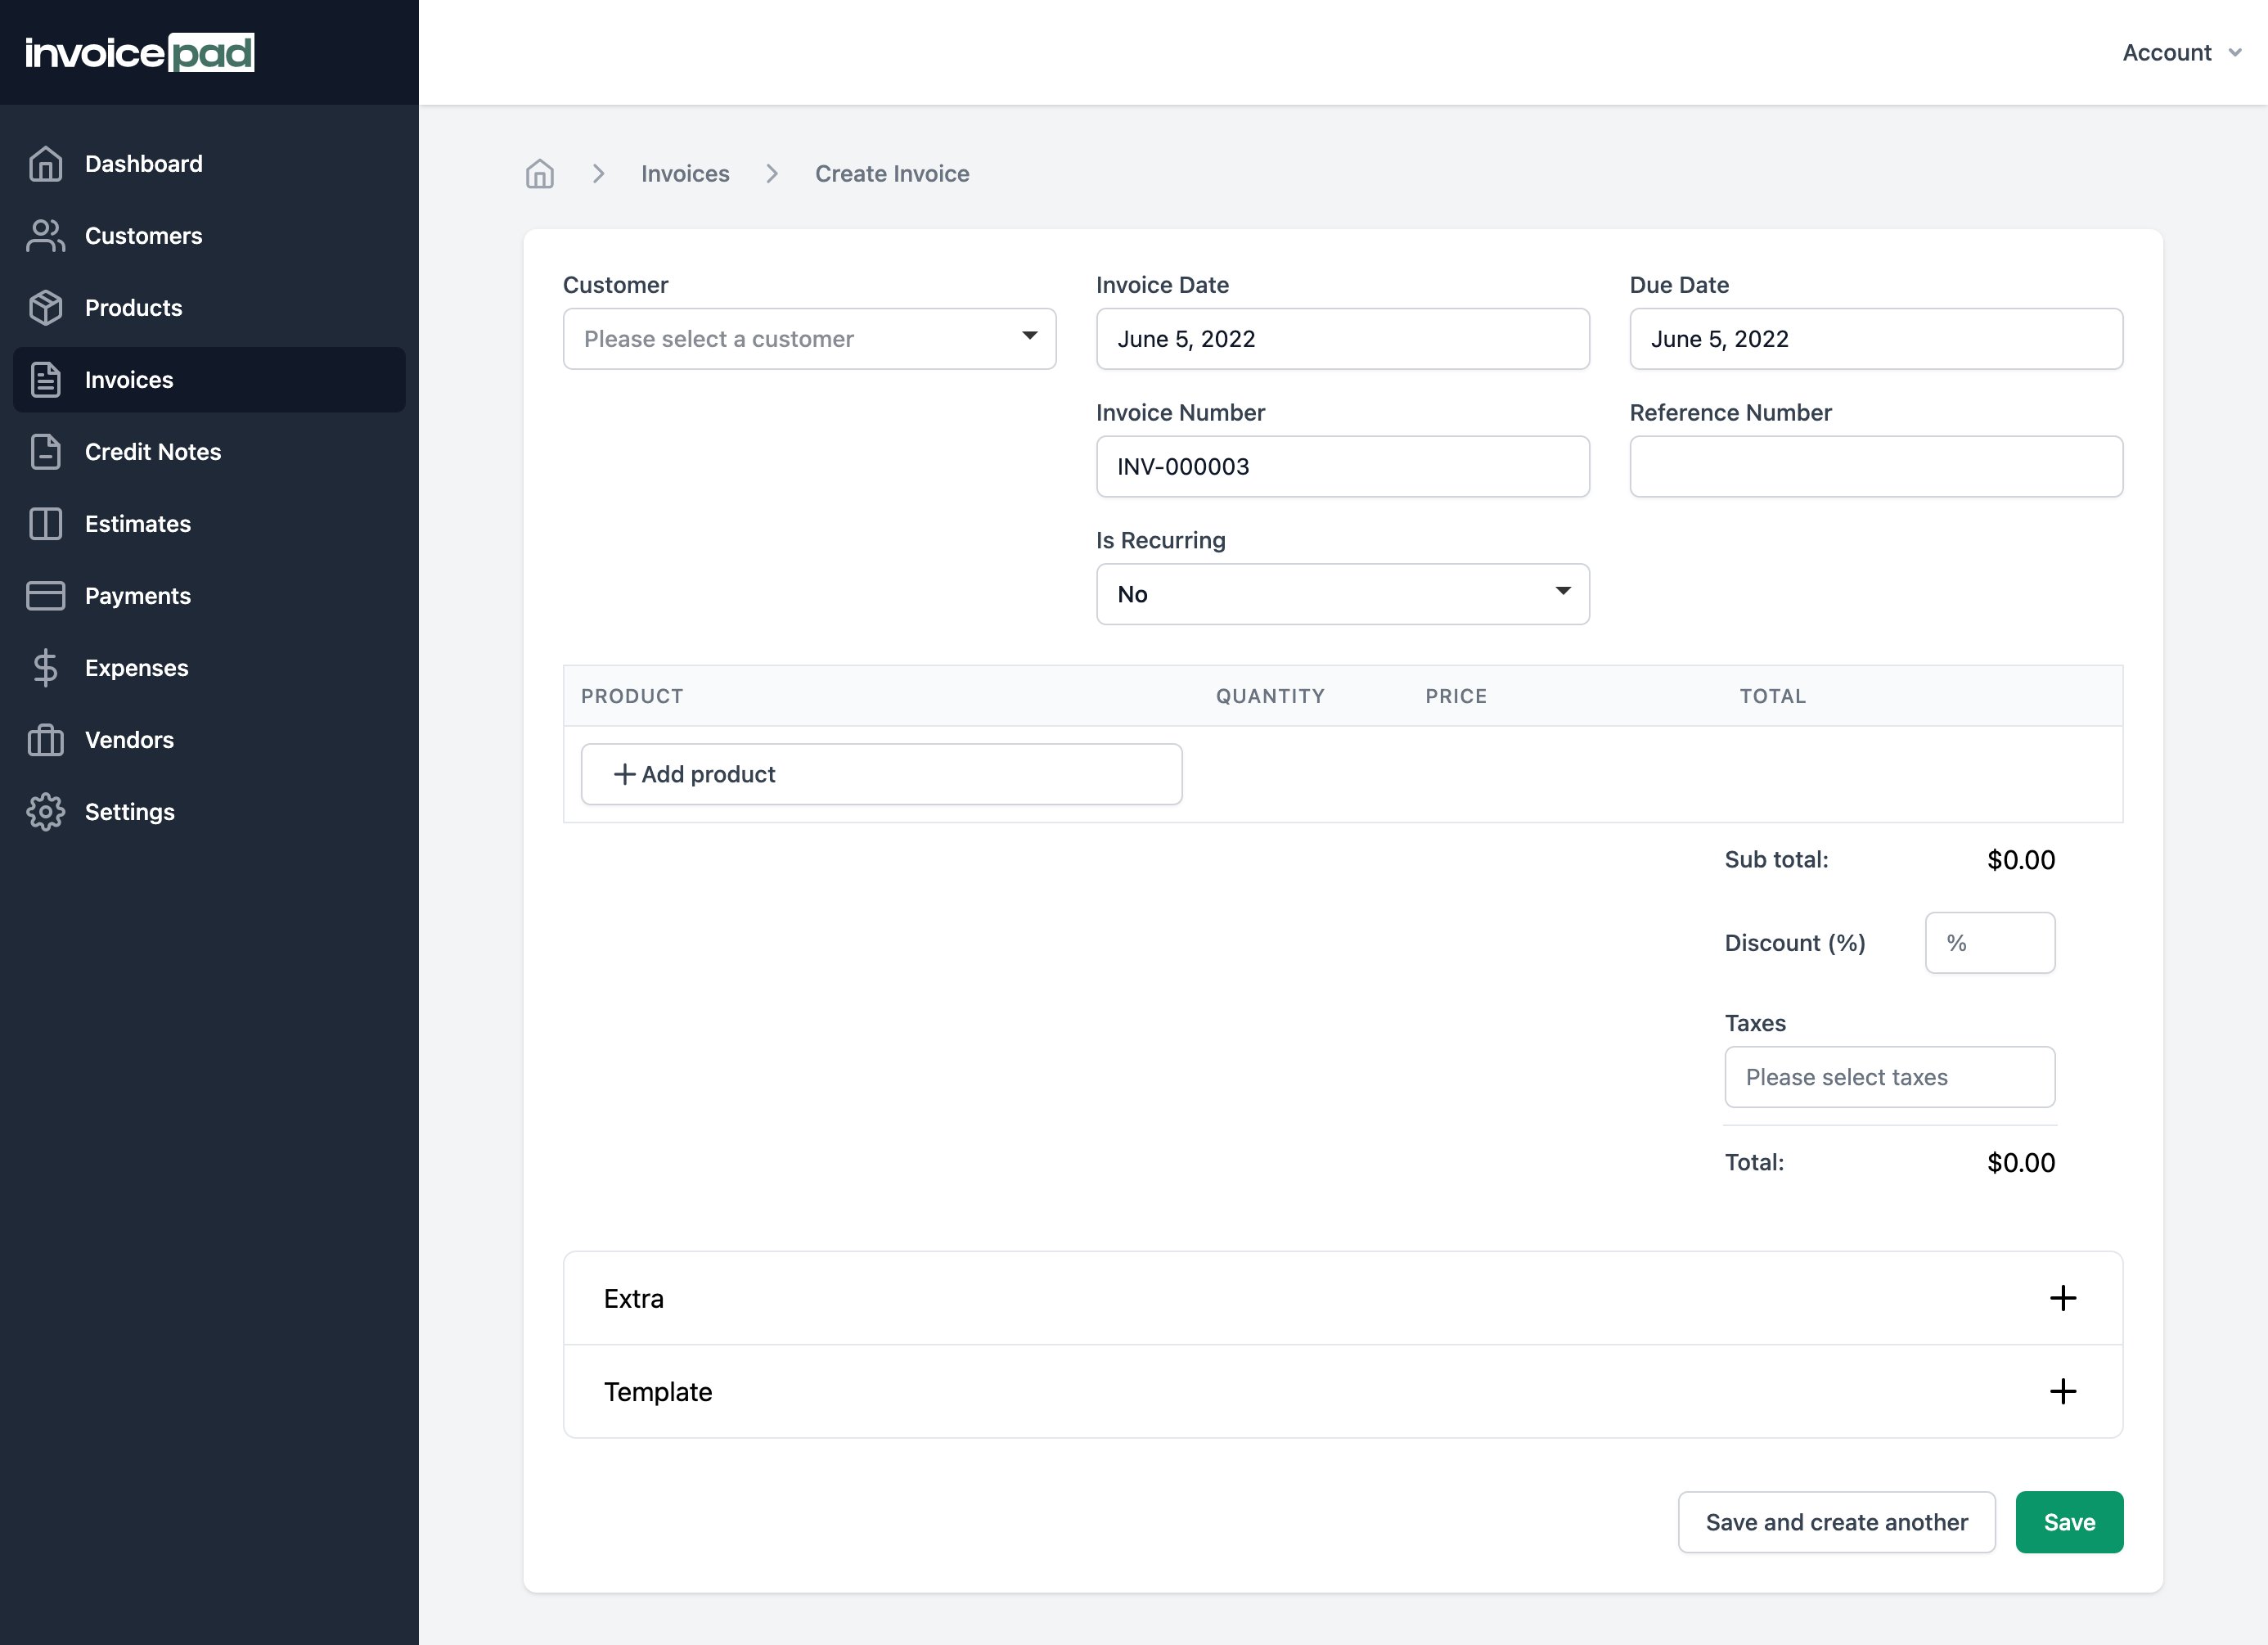This screenshot has width=2268, height=1645.
Task: Expand the Extra section
Action: [2062, 1298]
